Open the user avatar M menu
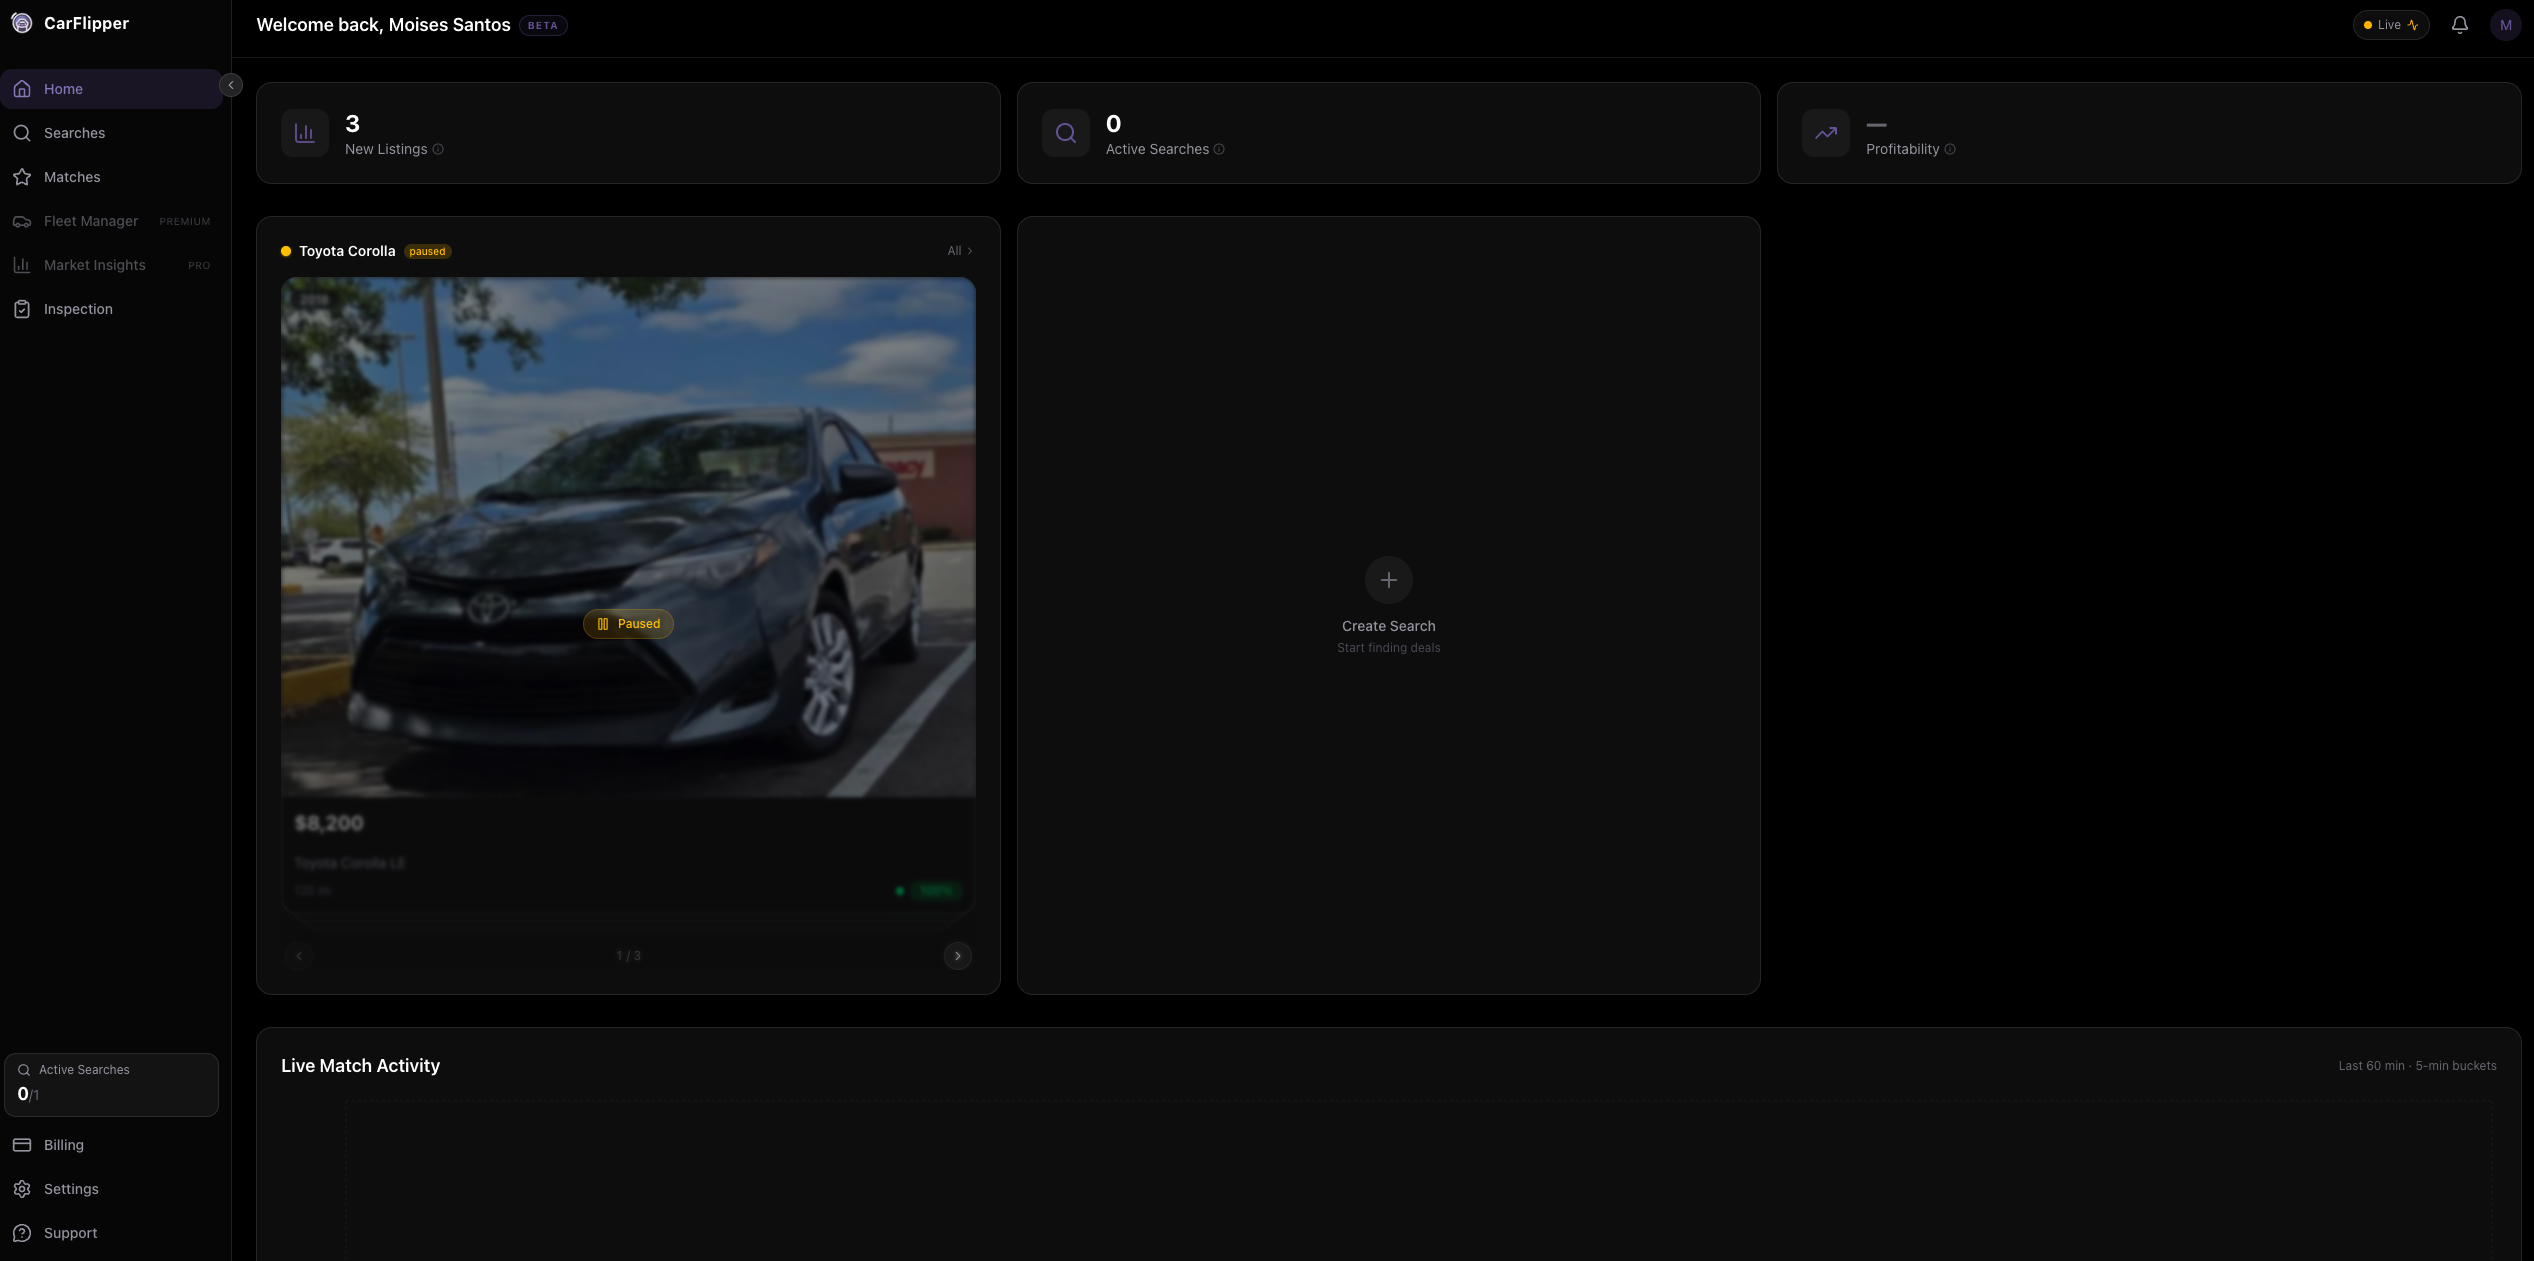Viewport: 2534px width, 1261px height. coord(2505,25)
